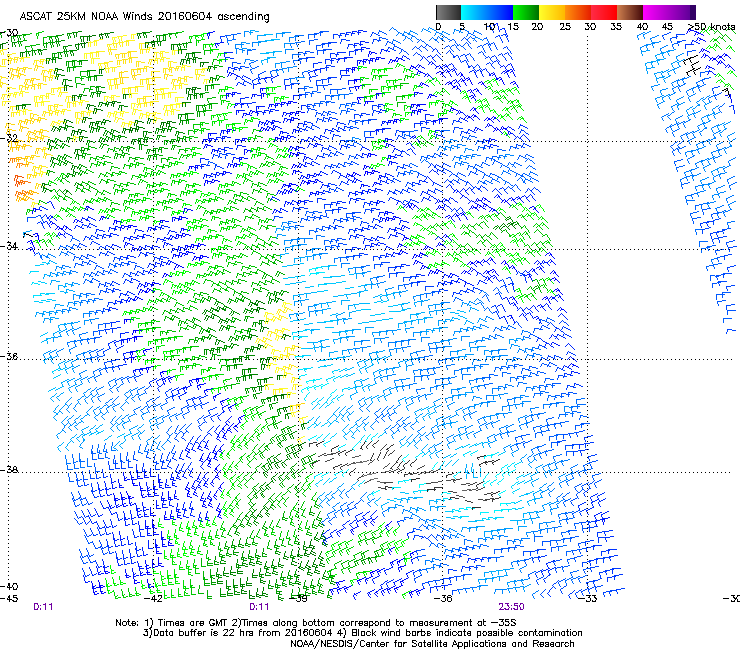Click the '>50 knots' legend label
The image size is (740, 650).
point(711,27)
